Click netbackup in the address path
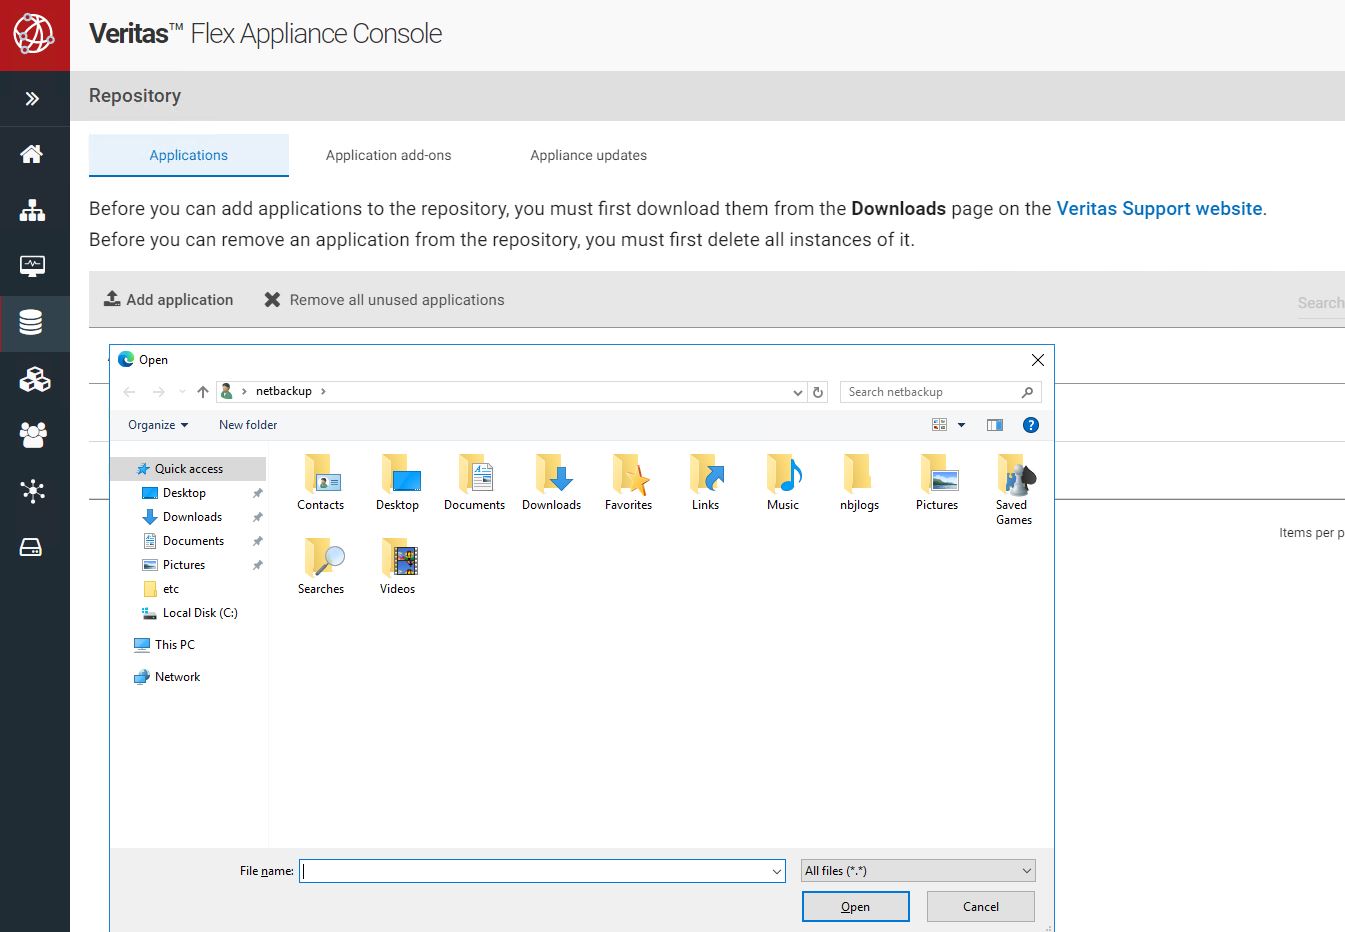Viewport: 1345px width, 932px height. (284, 391)
